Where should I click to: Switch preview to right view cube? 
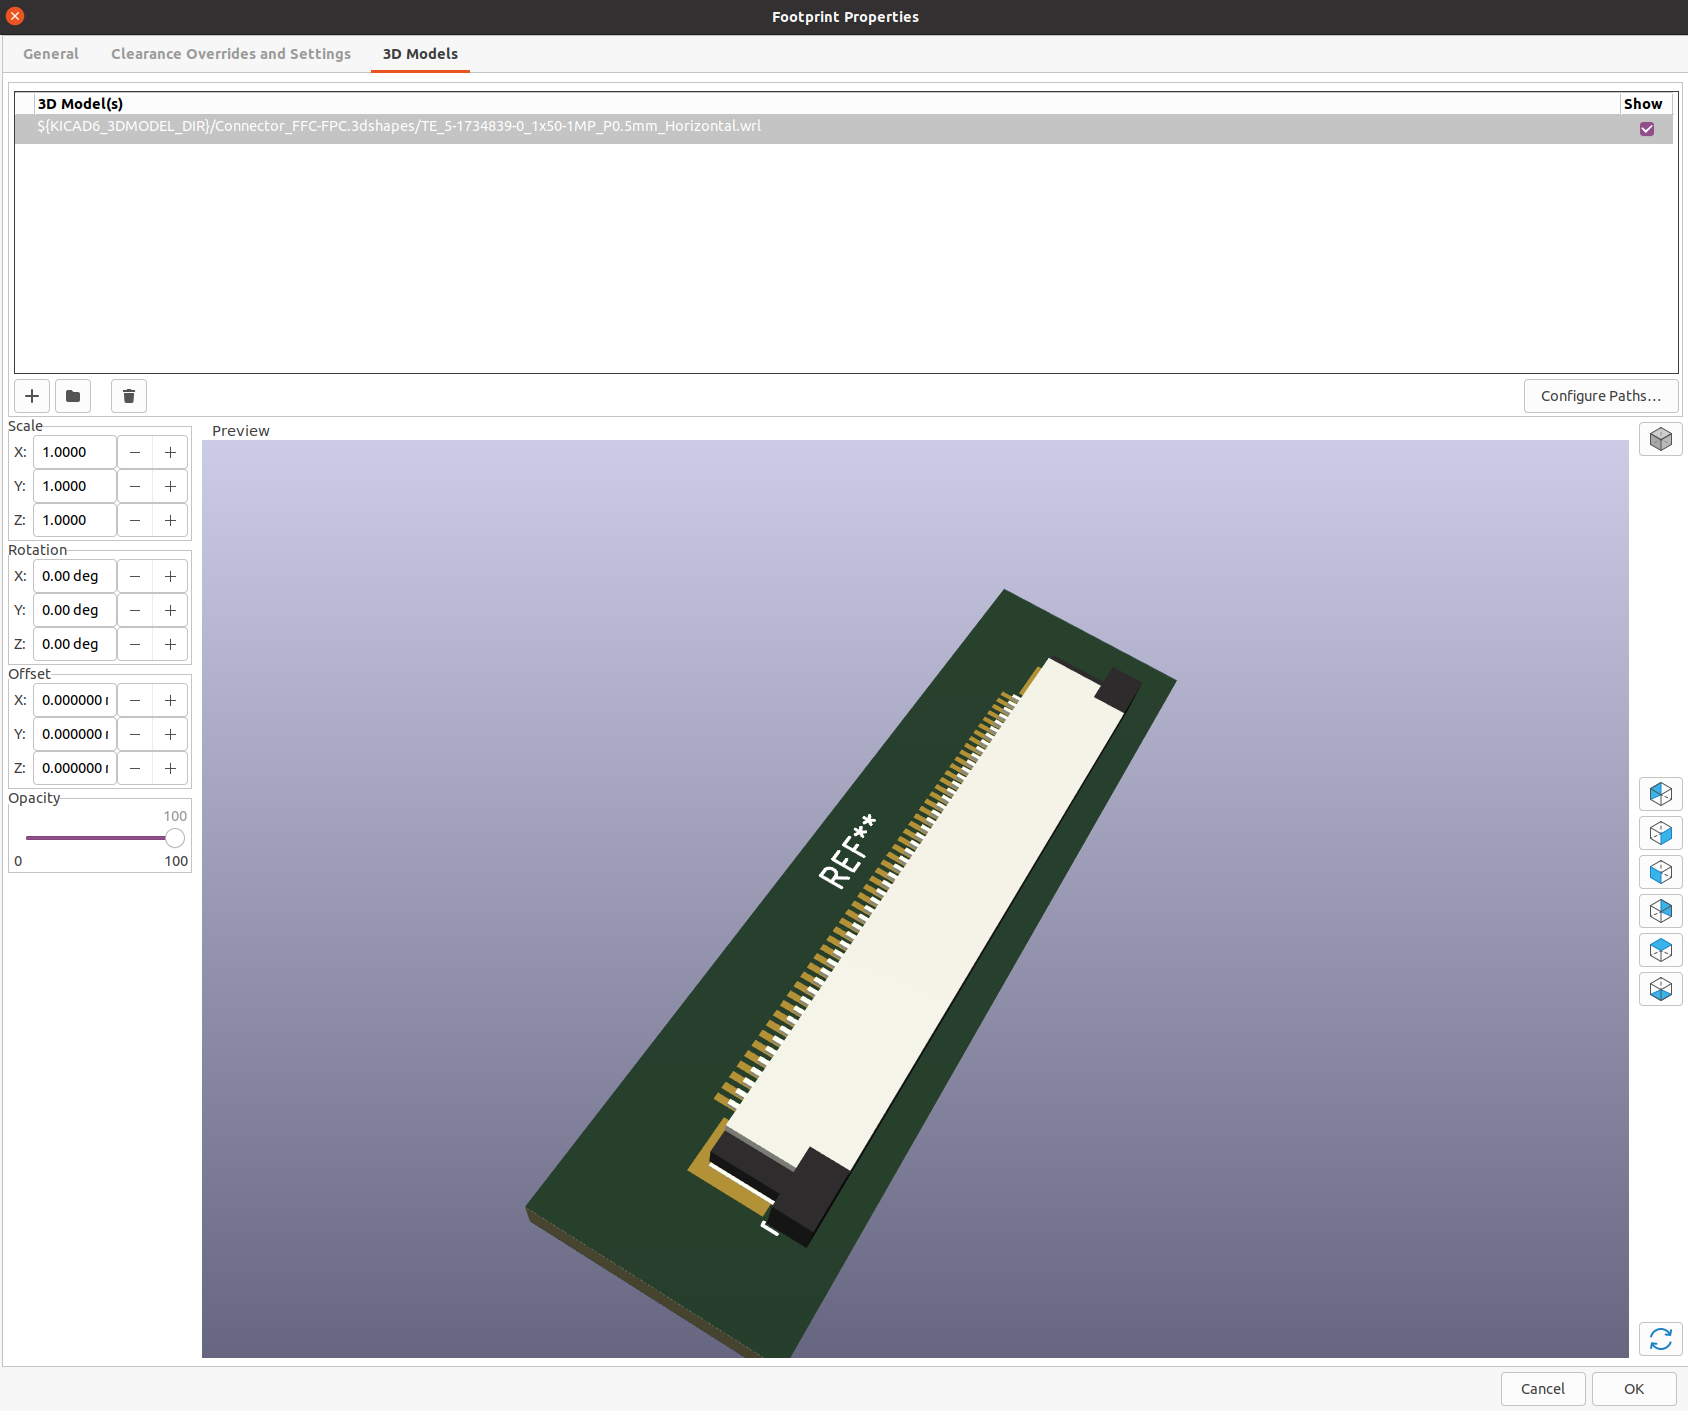(1660, 833)
